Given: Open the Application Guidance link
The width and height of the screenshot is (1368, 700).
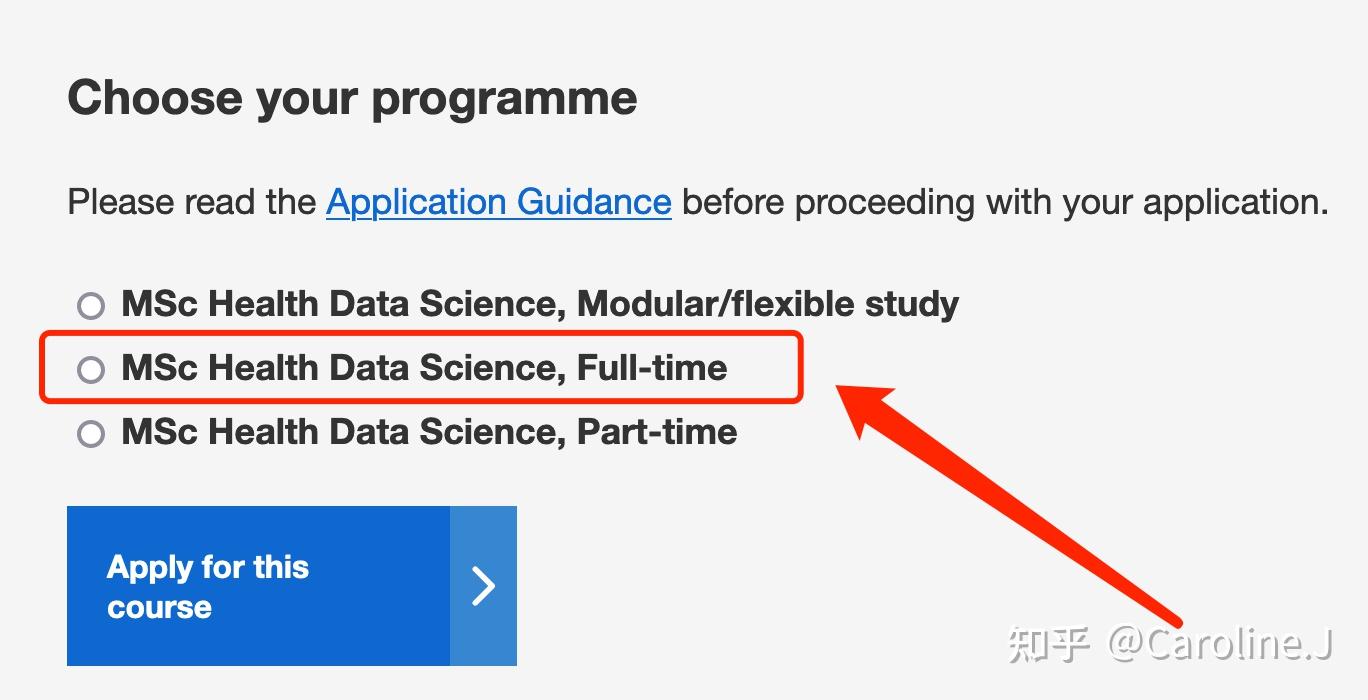Looking at the screenshot, I should pos(498,202).
